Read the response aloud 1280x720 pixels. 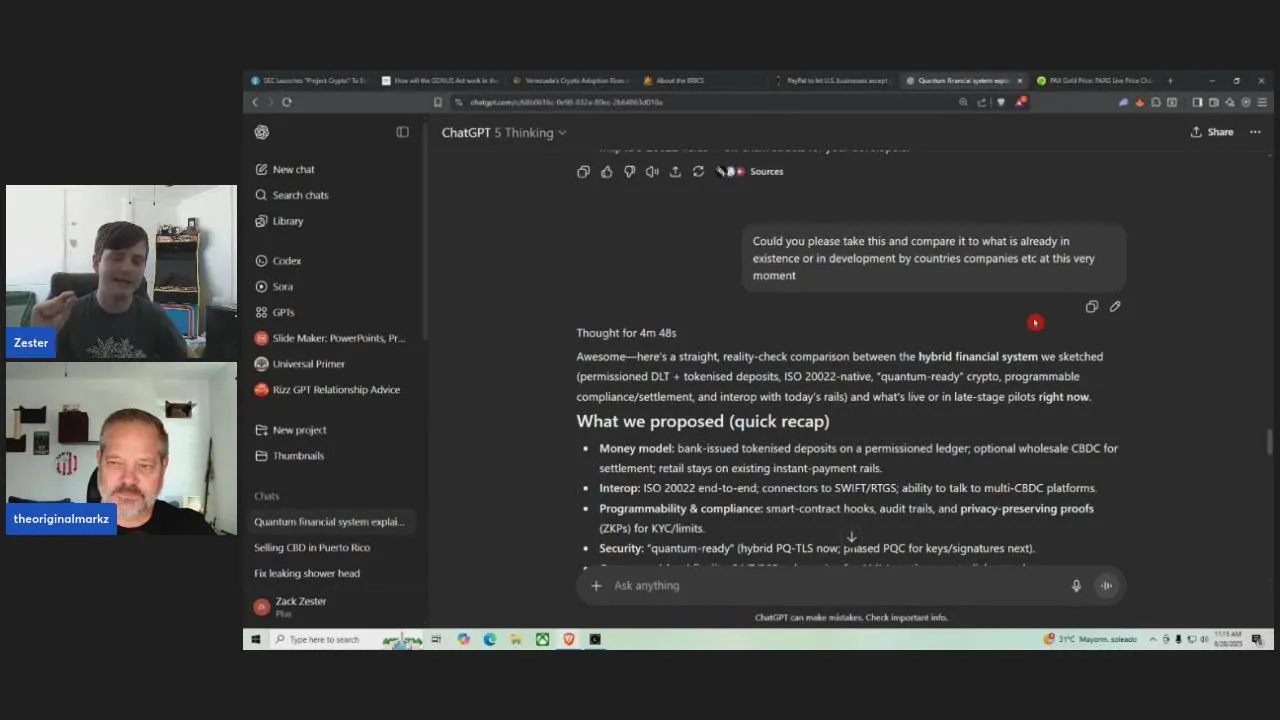(x=652, y=172)
